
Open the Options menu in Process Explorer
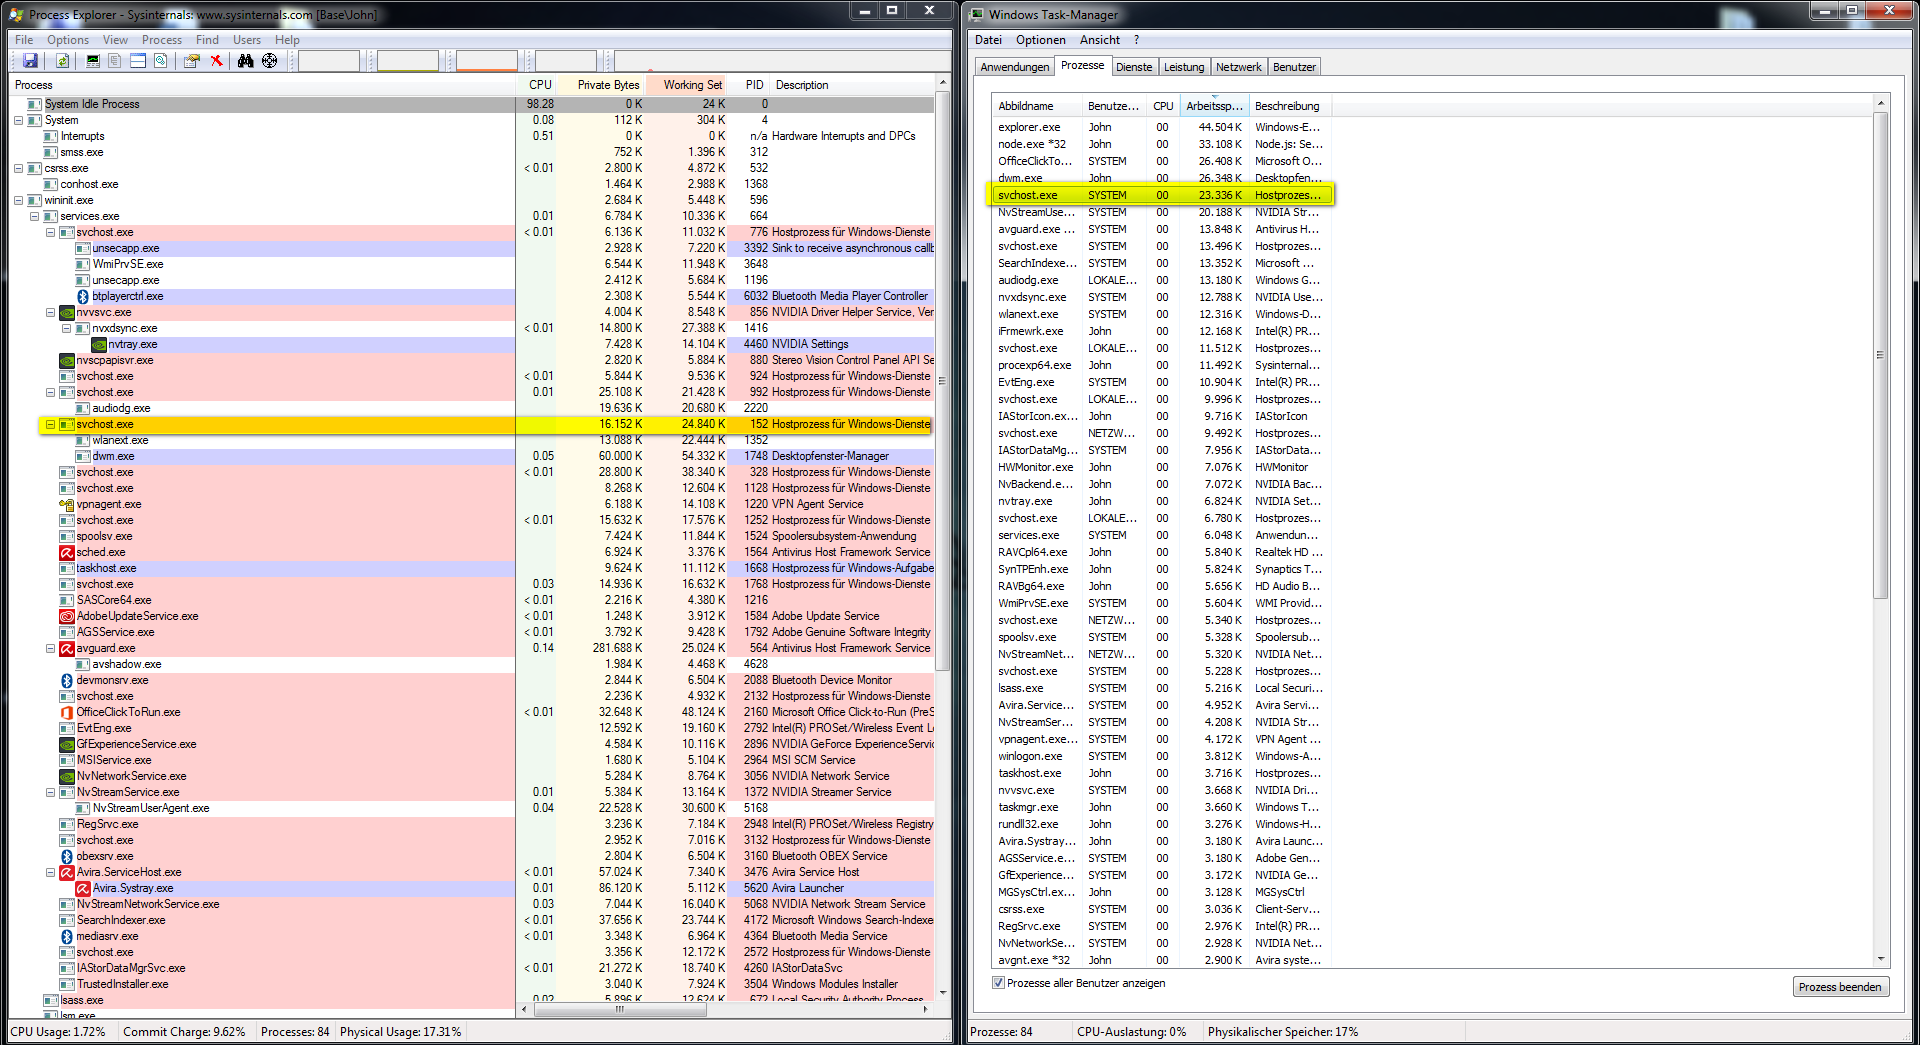pos(68,40)
